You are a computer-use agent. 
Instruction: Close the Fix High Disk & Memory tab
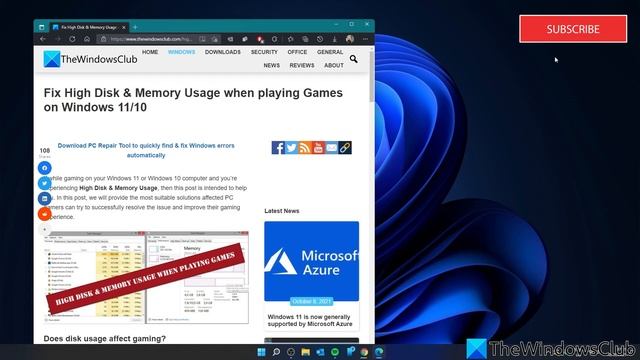124,27
